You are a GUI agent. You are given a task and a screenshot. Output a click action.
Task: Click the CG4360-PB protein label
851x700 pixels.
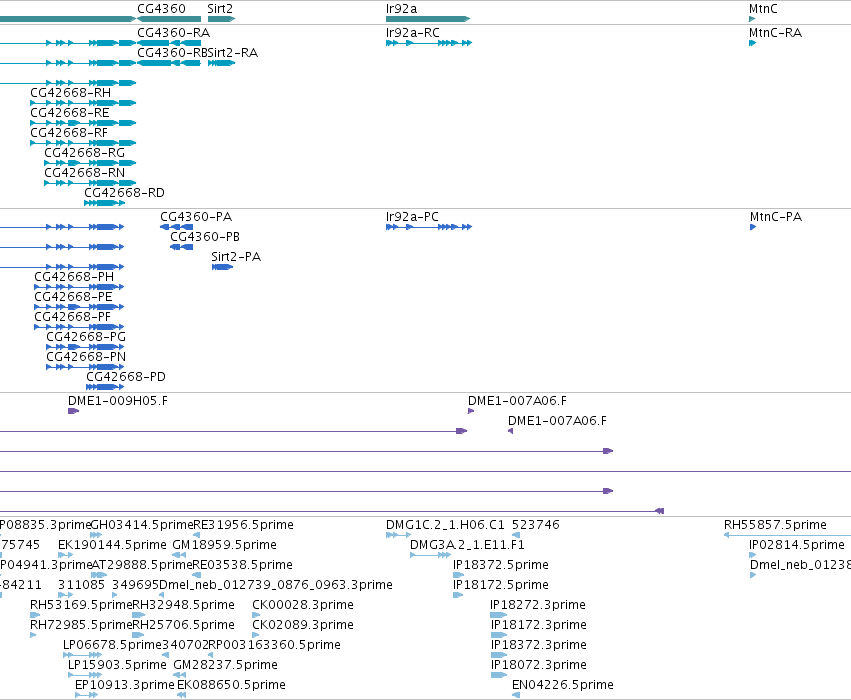point(205,237)
